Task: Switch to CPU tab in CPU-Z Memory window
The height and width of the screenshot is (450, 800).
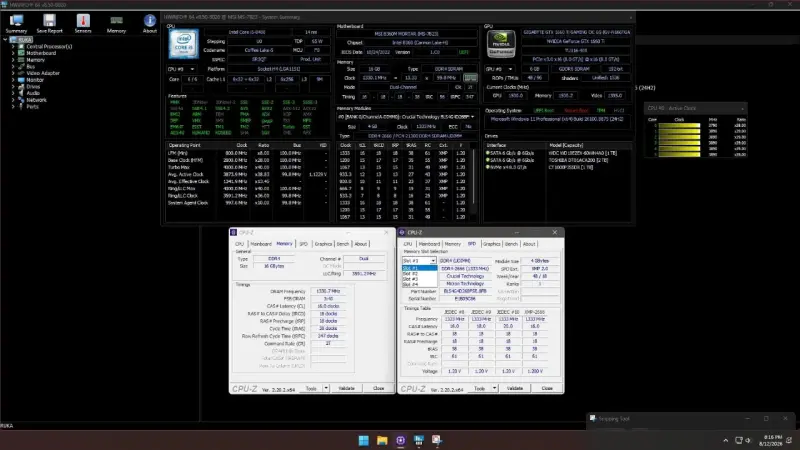Action: tap(239, 244)
